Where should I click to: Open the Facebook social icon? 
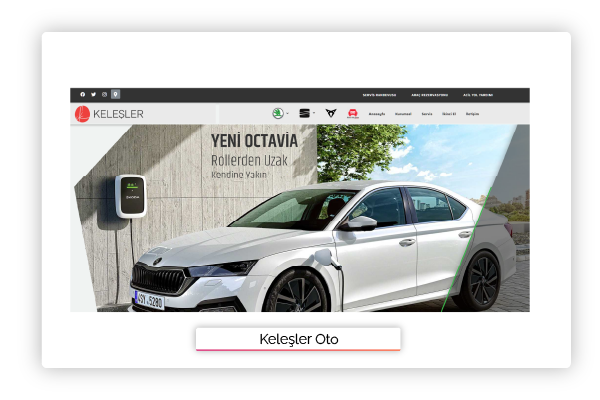[83, 95]
